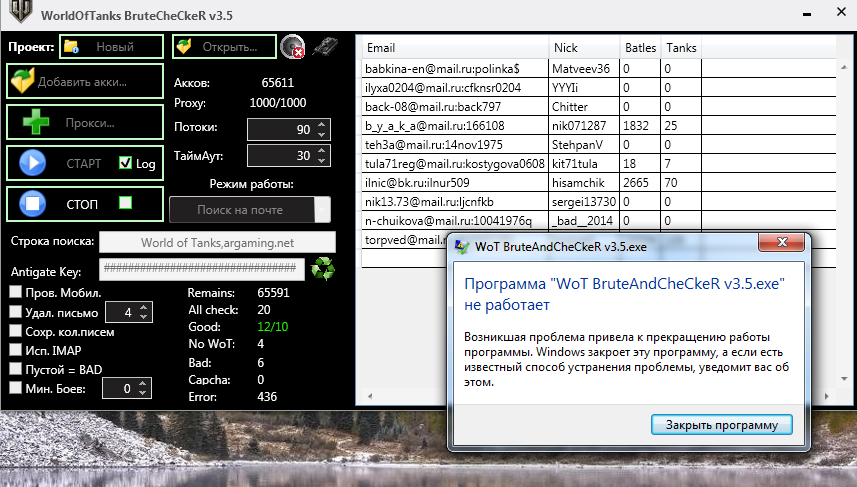The image size is (857, 487).
Task: Click the Tanks cell showing 70
Action: tap(681, 183)
